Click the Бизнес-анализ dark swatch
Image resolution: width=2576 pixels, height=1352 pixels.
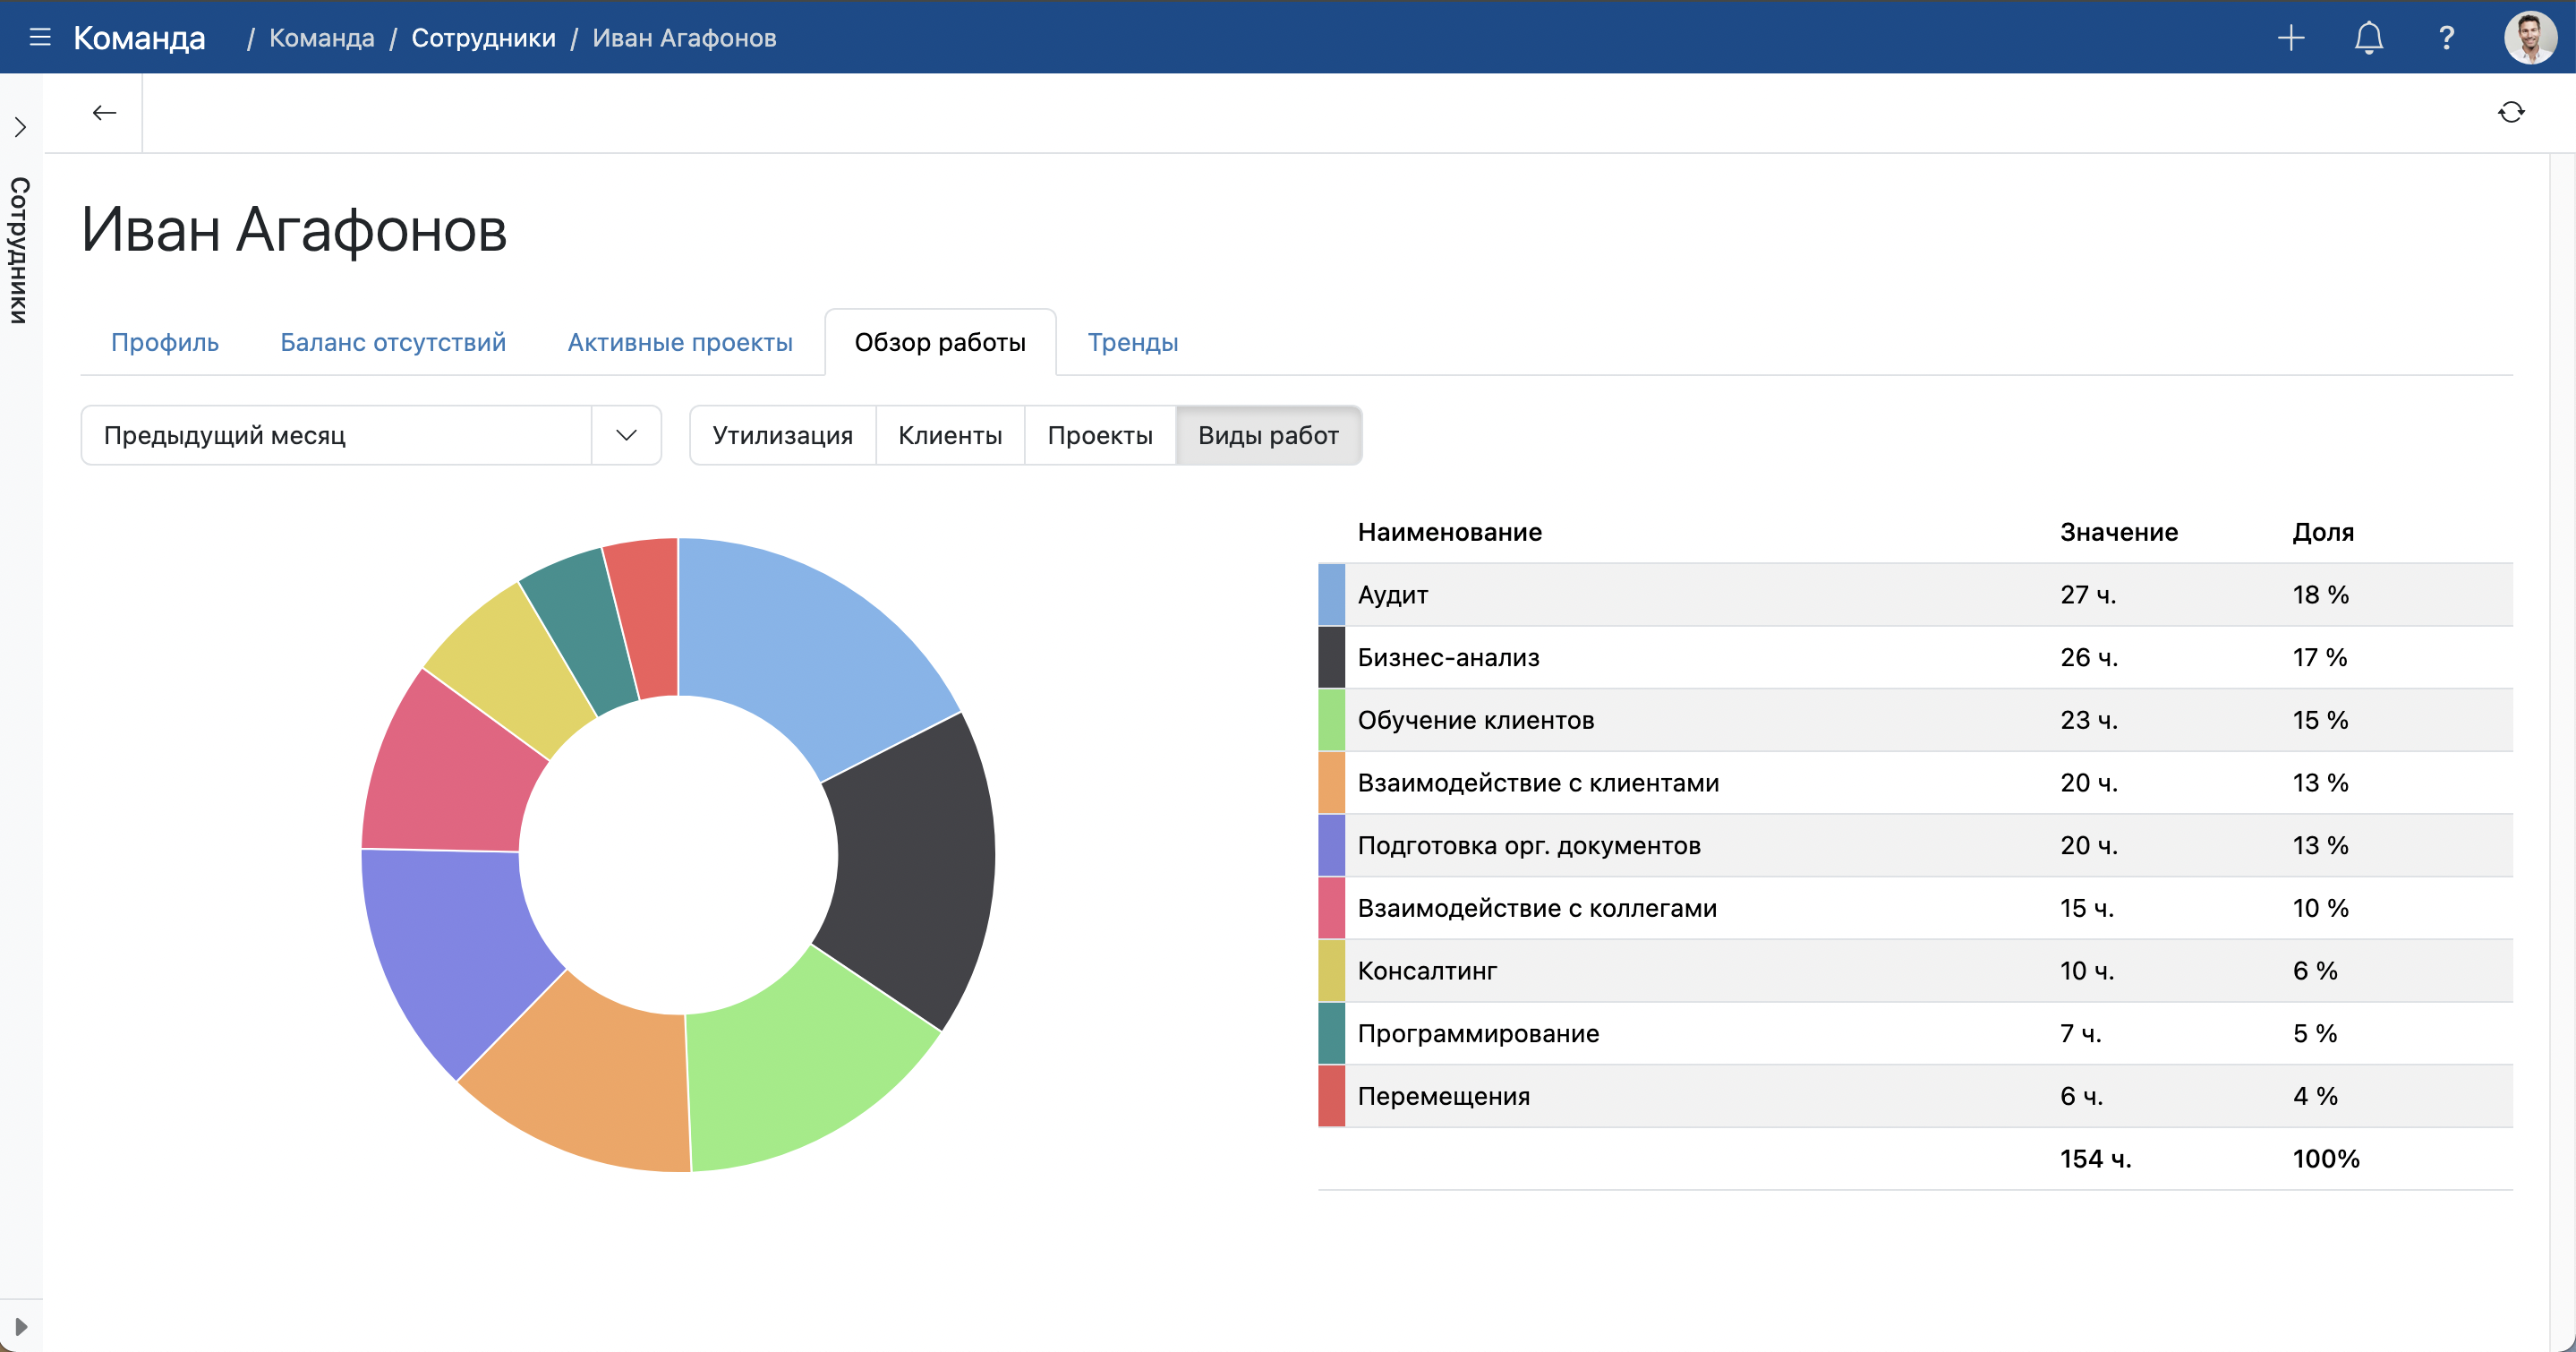(1331, 657)
